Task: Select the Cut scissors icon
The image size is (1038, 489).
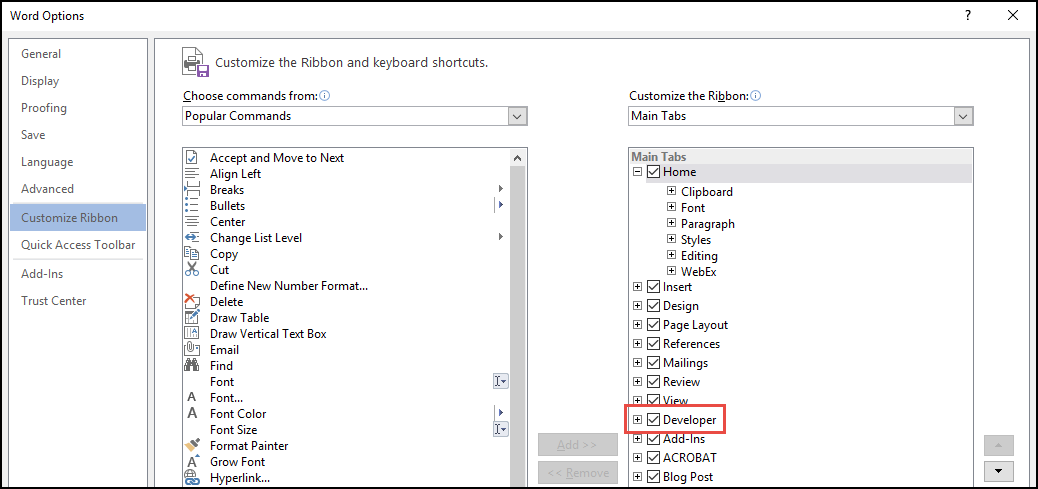Action: pyautogui.click(x=192, y=270)
